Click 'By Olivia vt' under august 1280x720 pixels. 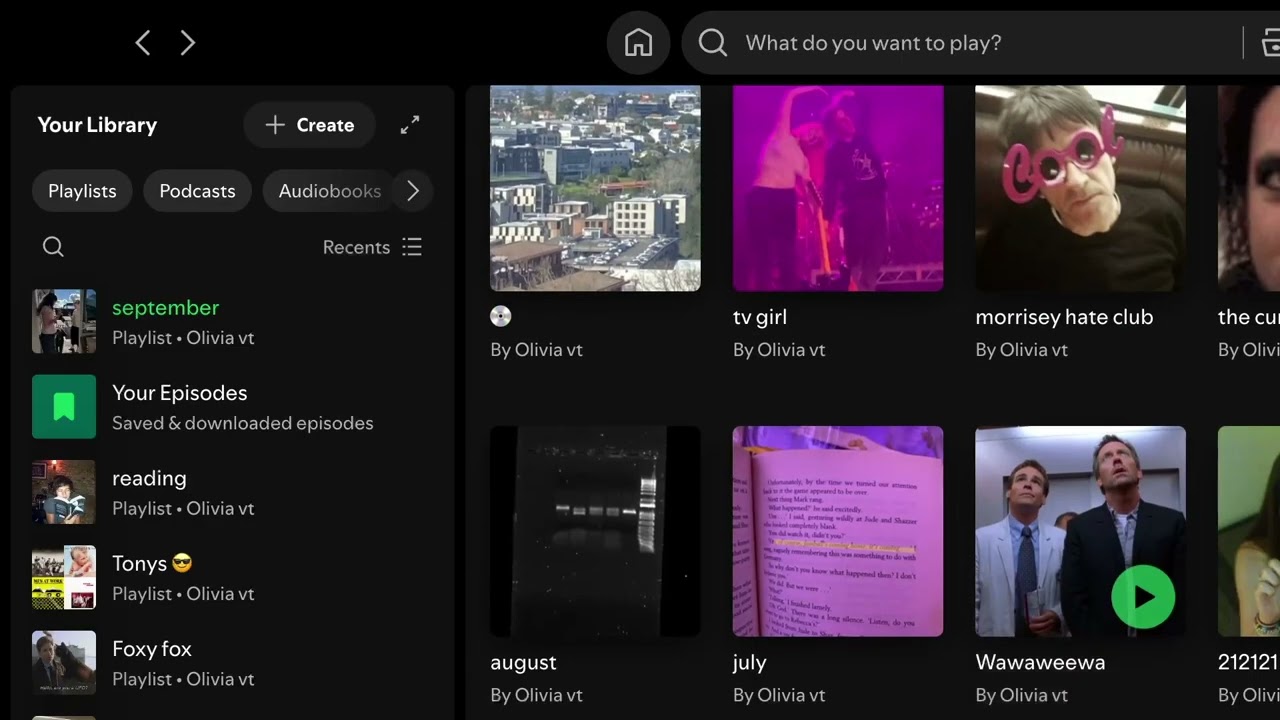pos(536,695)
